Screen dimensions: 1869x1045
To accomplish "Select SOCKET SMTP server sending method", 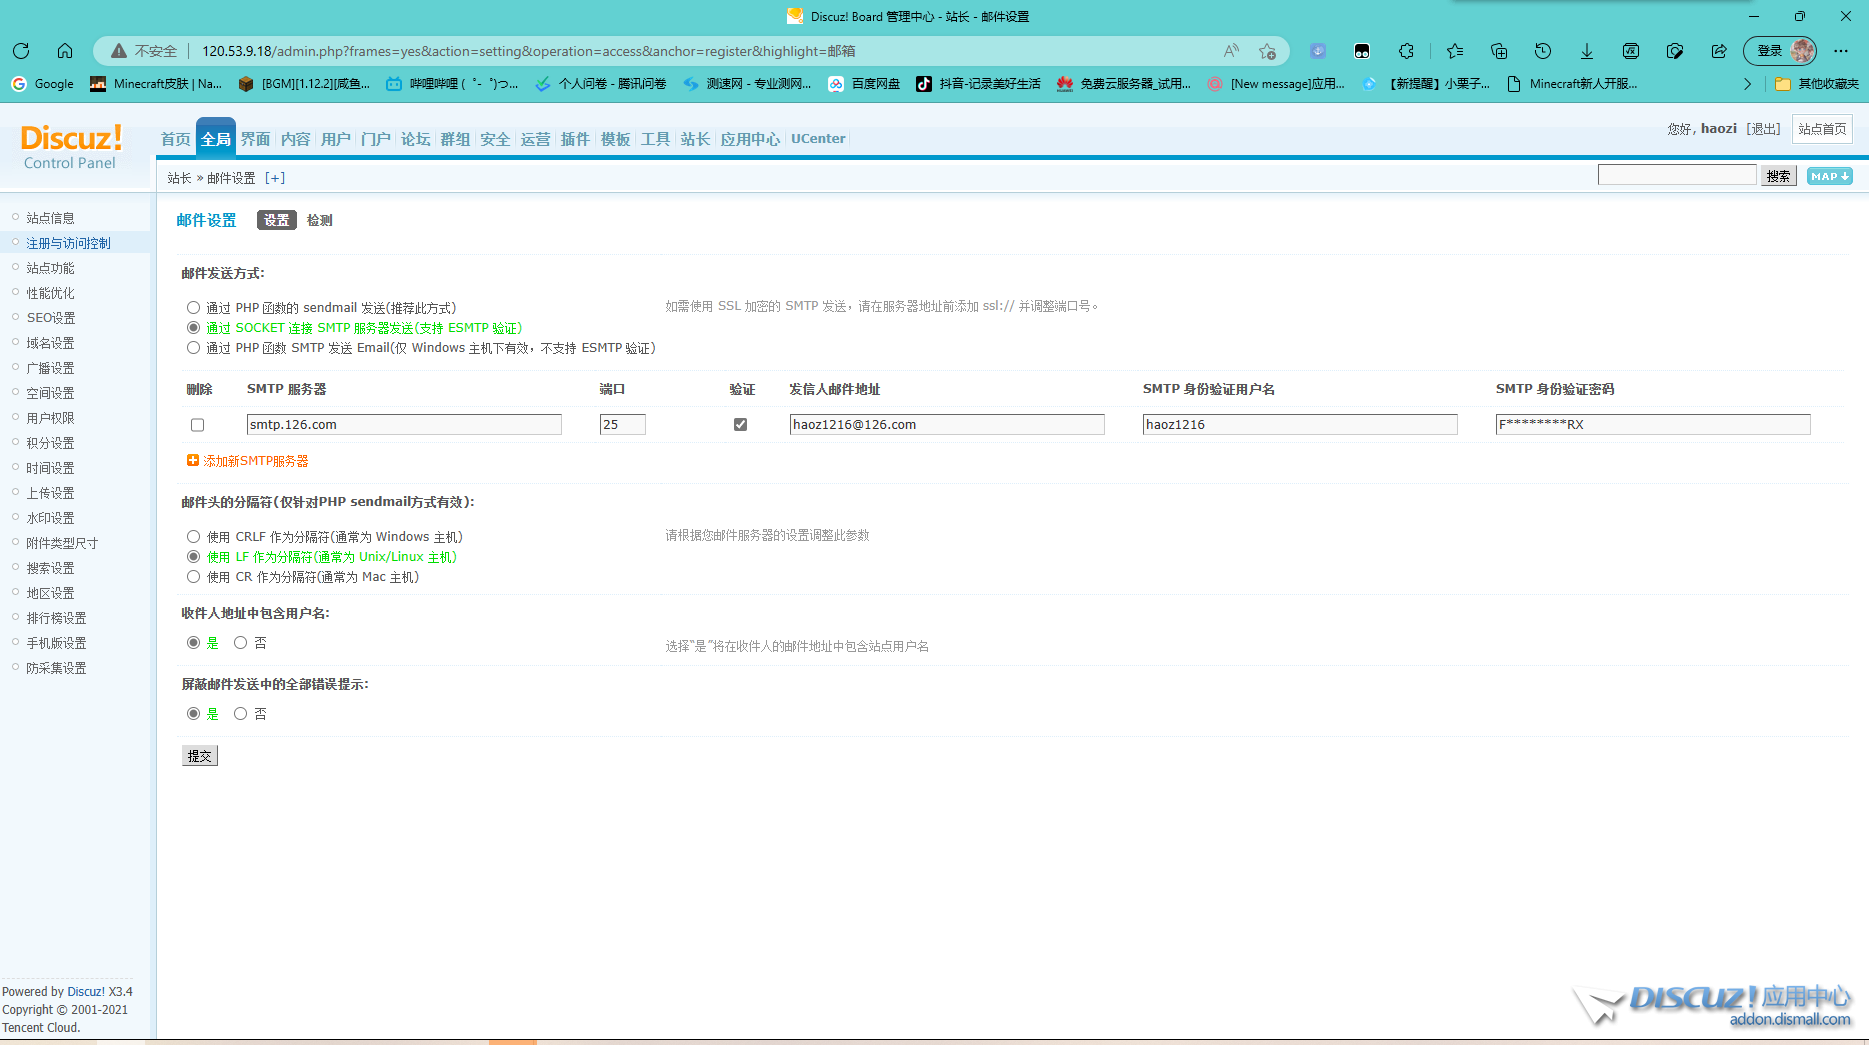I will pyautogui.click(x=193, y=327).
